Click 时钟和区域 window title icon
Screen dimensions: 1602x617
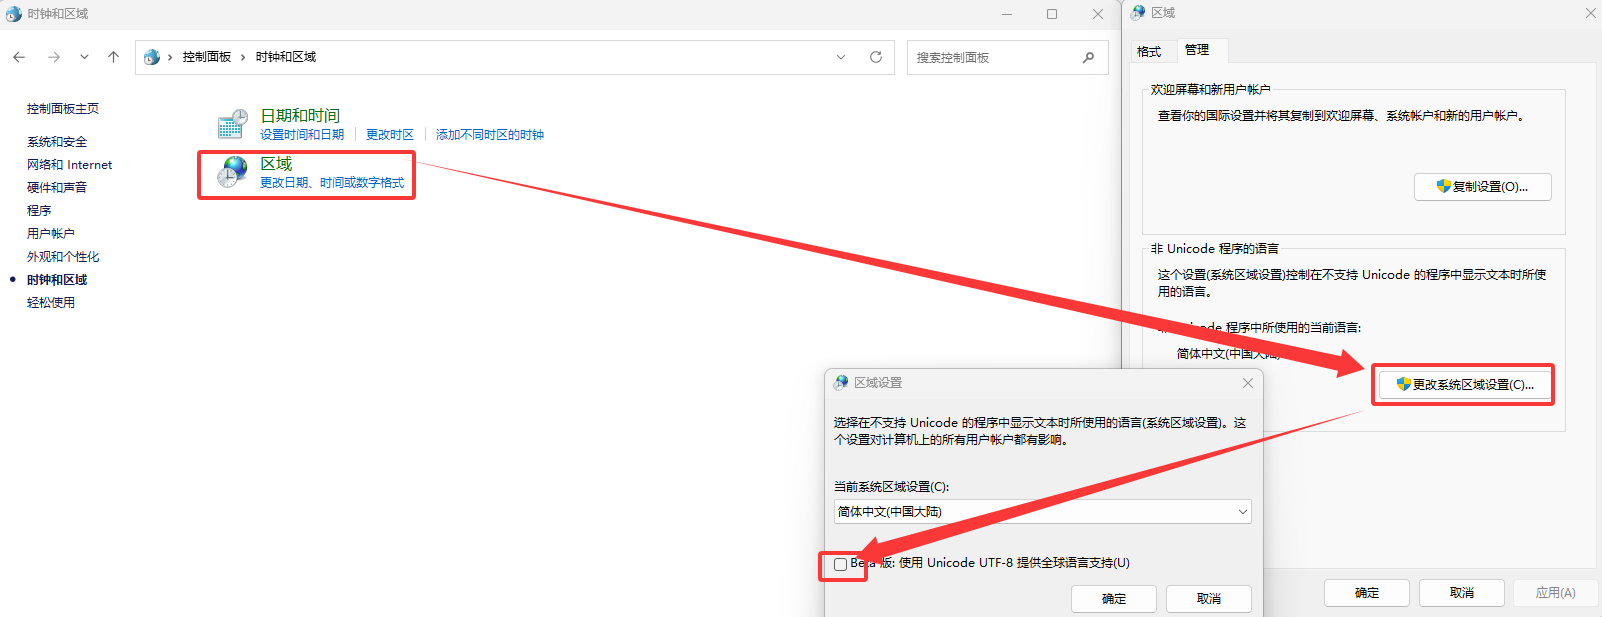pos(14,14)
